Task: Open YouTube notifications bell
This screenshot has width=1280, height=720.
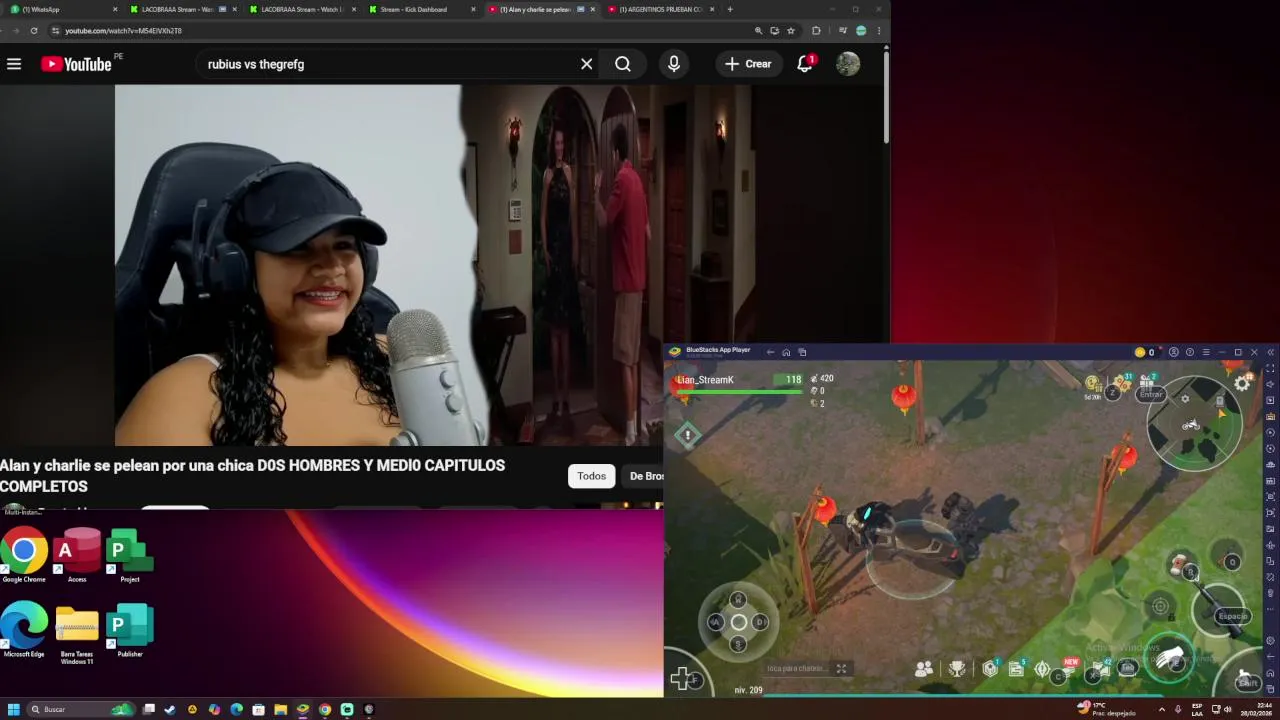Action: (x=805, y=64)
